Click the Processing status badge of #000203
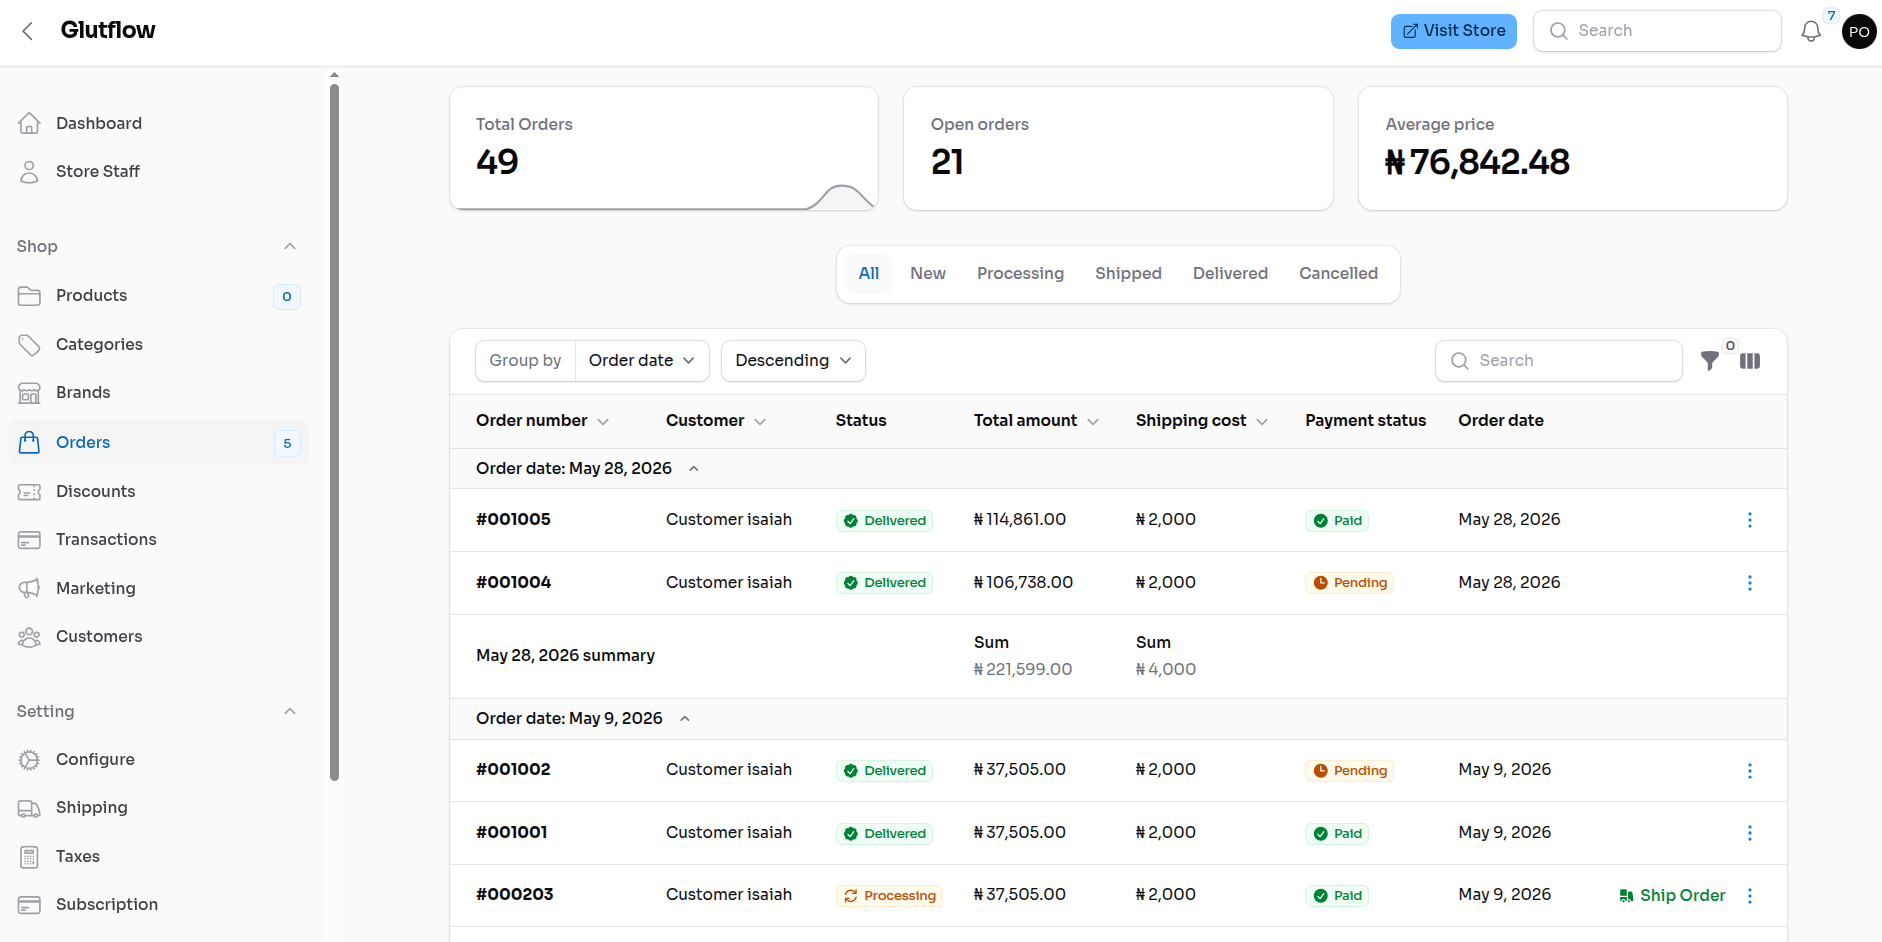This screenshot has height=942, width=1882. [x=889, y=896]
